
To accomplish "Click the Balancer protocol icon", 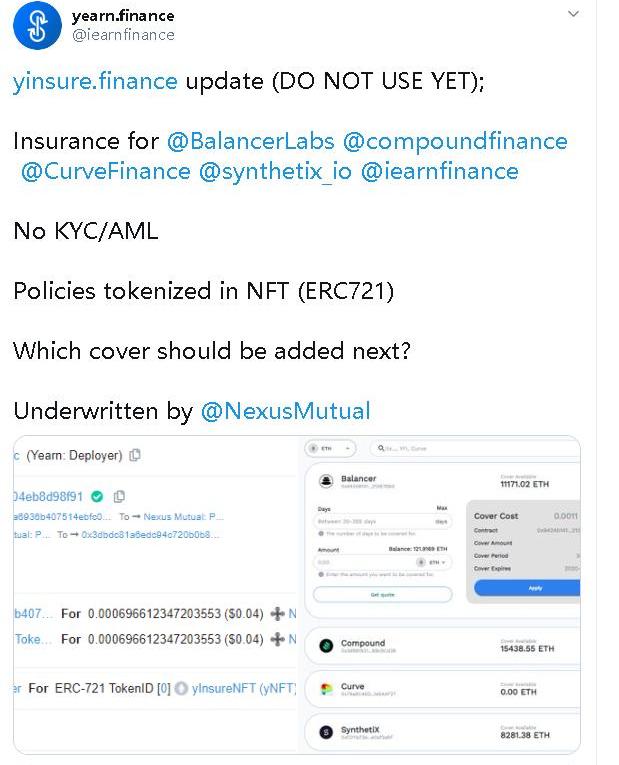I will [326, 482].
